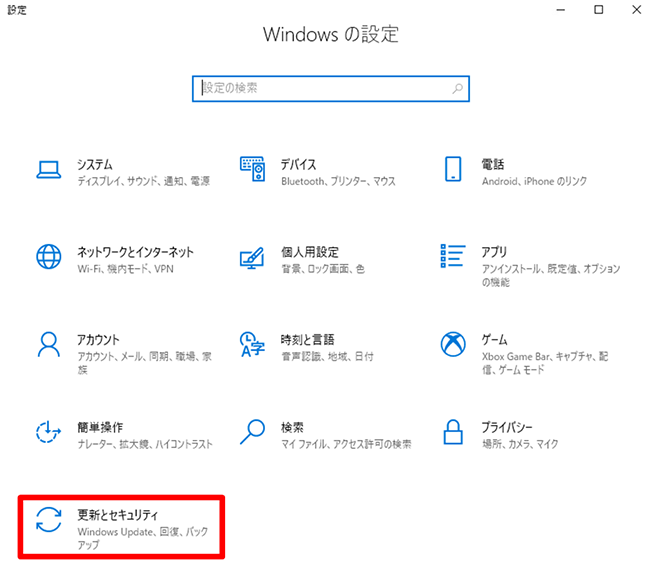Viewport: 650px width, 577px height.
Task: Open the ゲーム Xbox icon
Action: click(453, 344)
